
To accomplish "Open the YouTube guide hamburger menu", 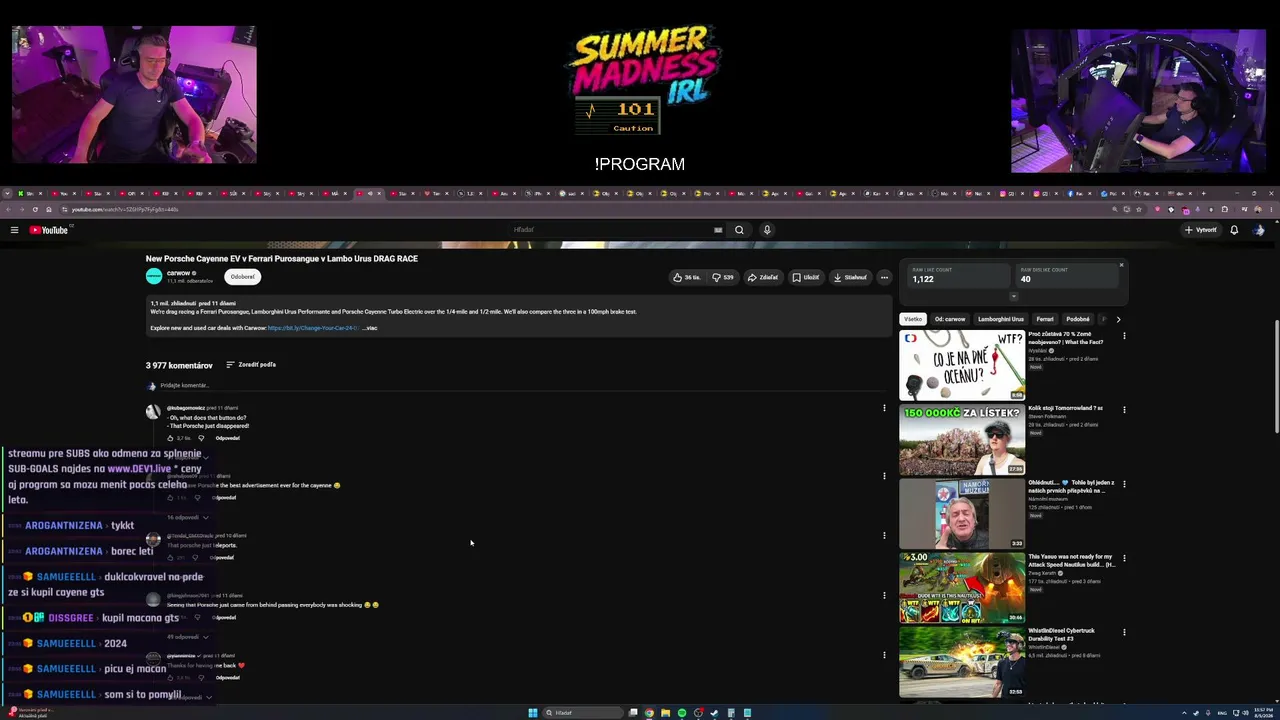I will pos(14,230).
